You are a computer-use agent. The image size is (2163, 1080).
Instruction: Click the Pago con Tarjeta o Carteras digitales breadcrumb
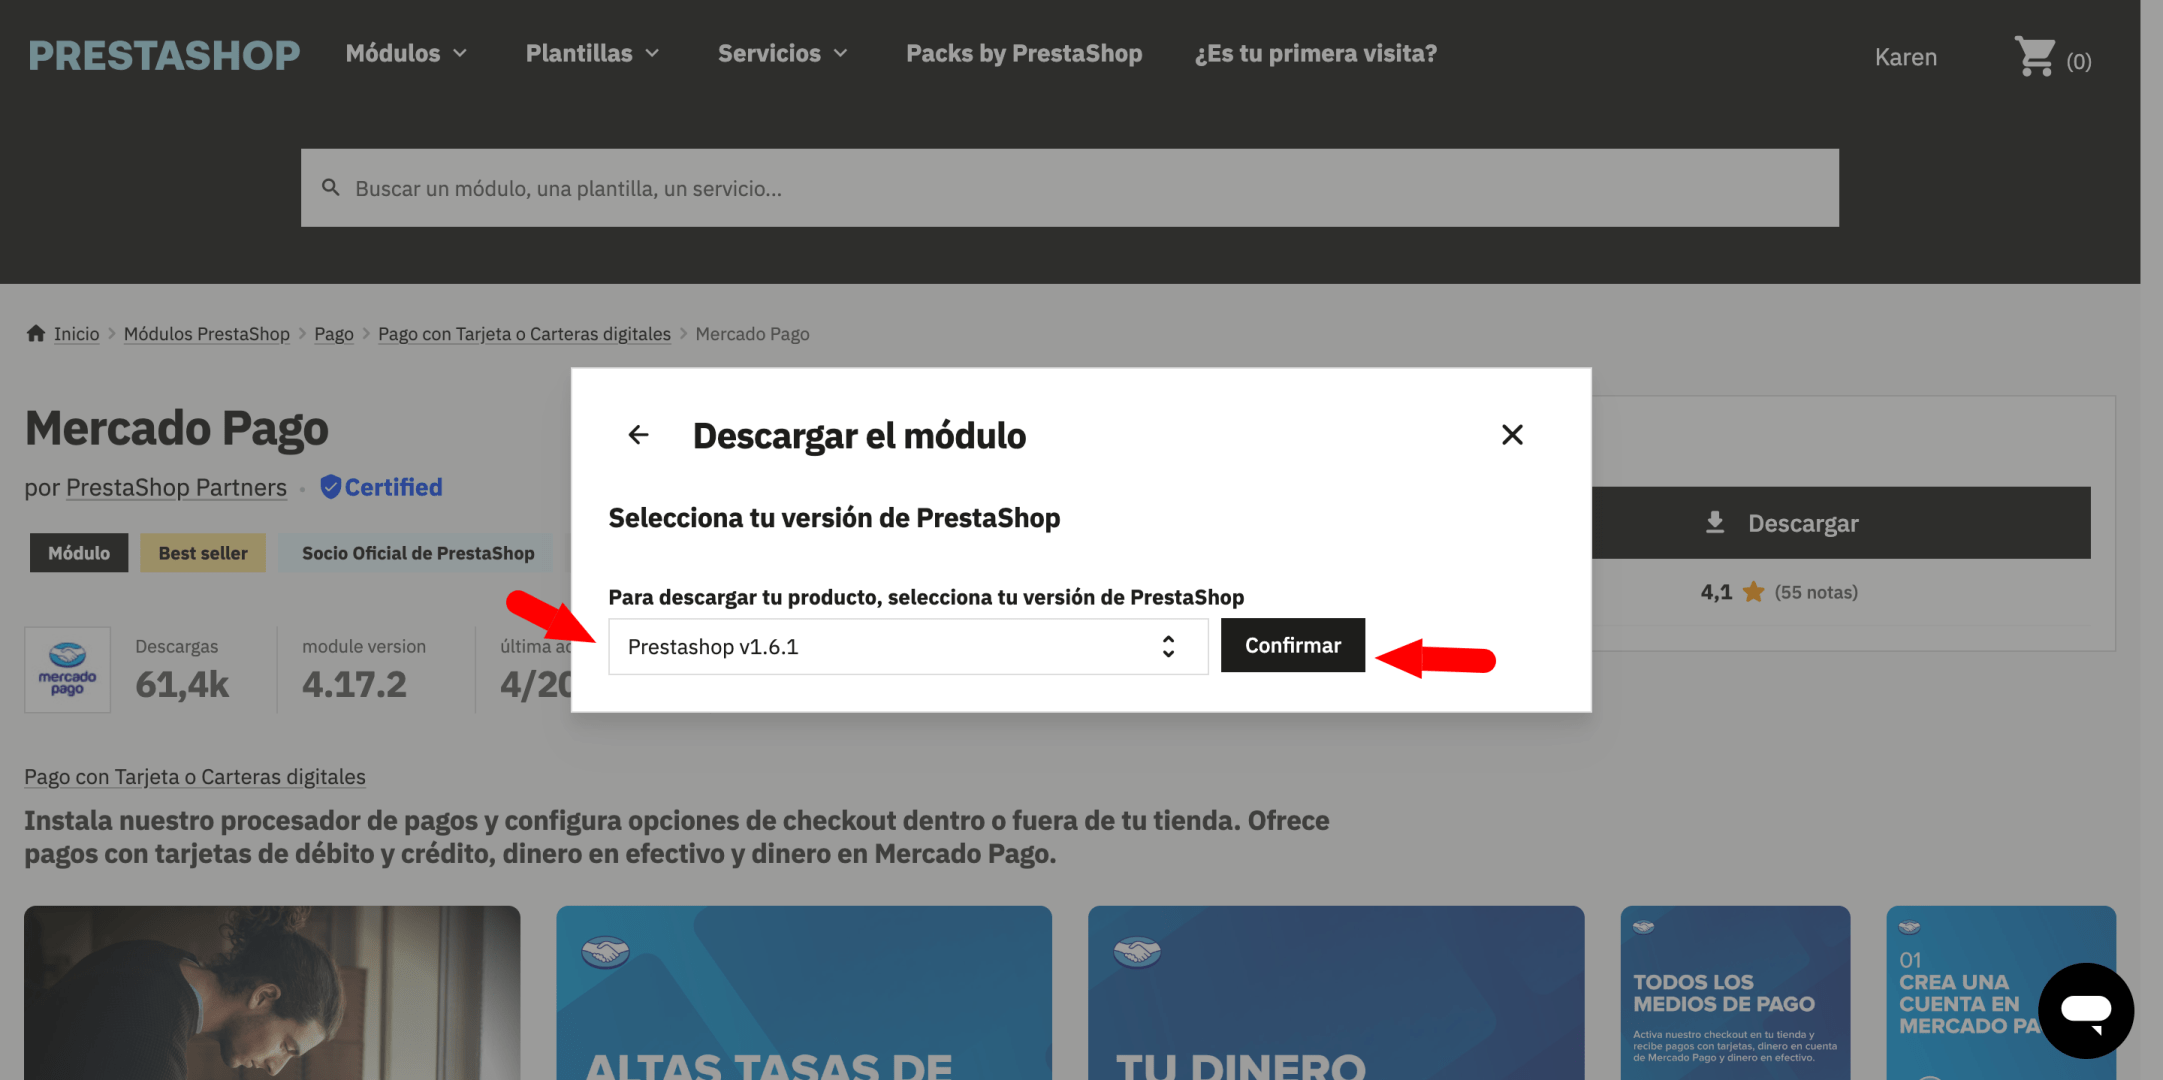524,334
